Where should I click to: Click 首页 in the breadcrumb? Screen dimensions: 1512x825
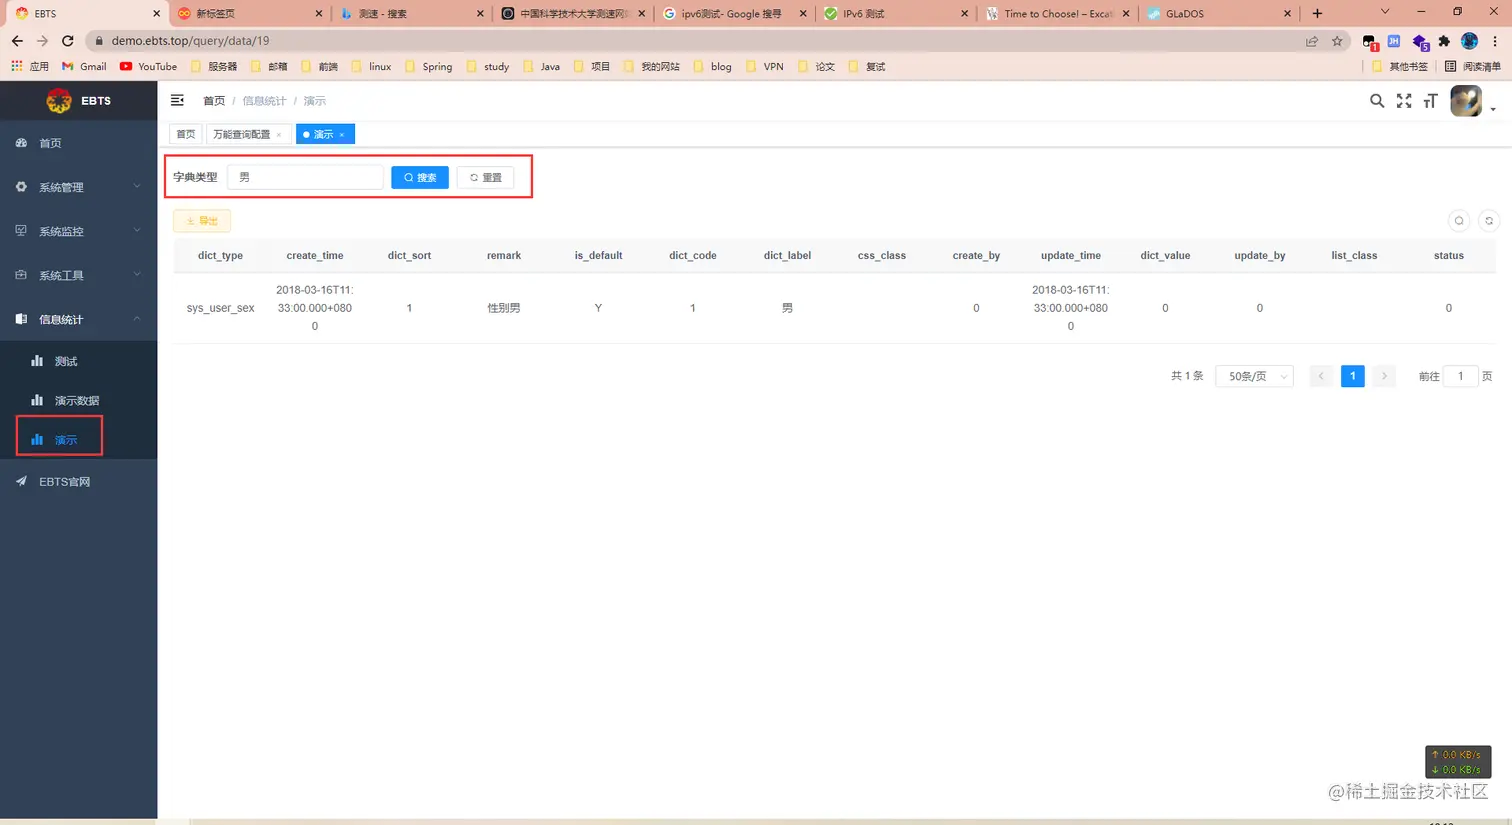click(x=214, y=101)
